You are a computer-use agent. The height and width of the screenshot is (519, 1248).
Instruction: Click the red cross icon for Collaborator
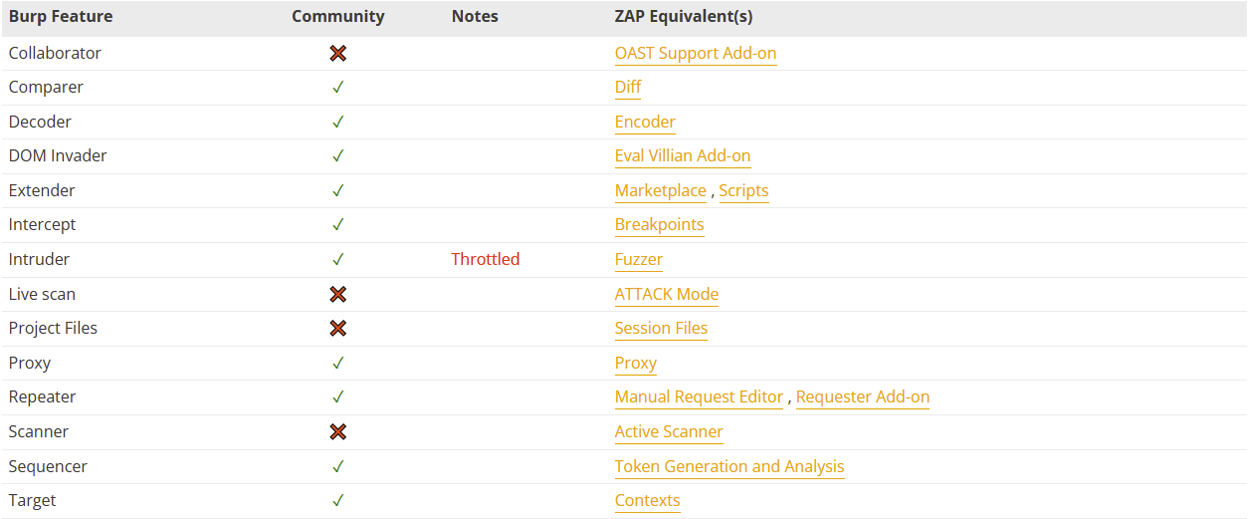tap(338, 53)
